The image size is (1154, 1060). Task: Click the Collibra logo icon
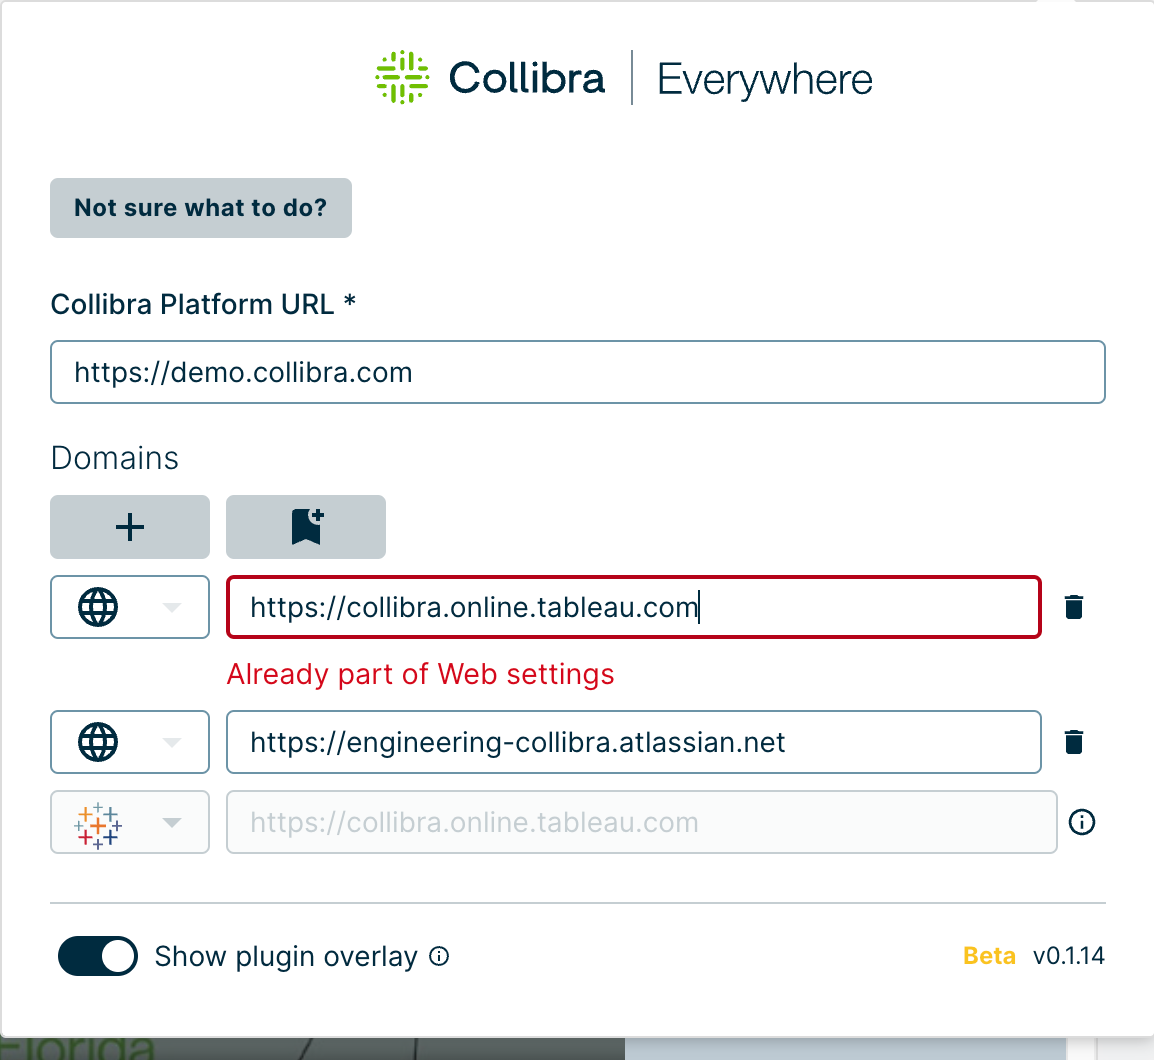[401, 76]
